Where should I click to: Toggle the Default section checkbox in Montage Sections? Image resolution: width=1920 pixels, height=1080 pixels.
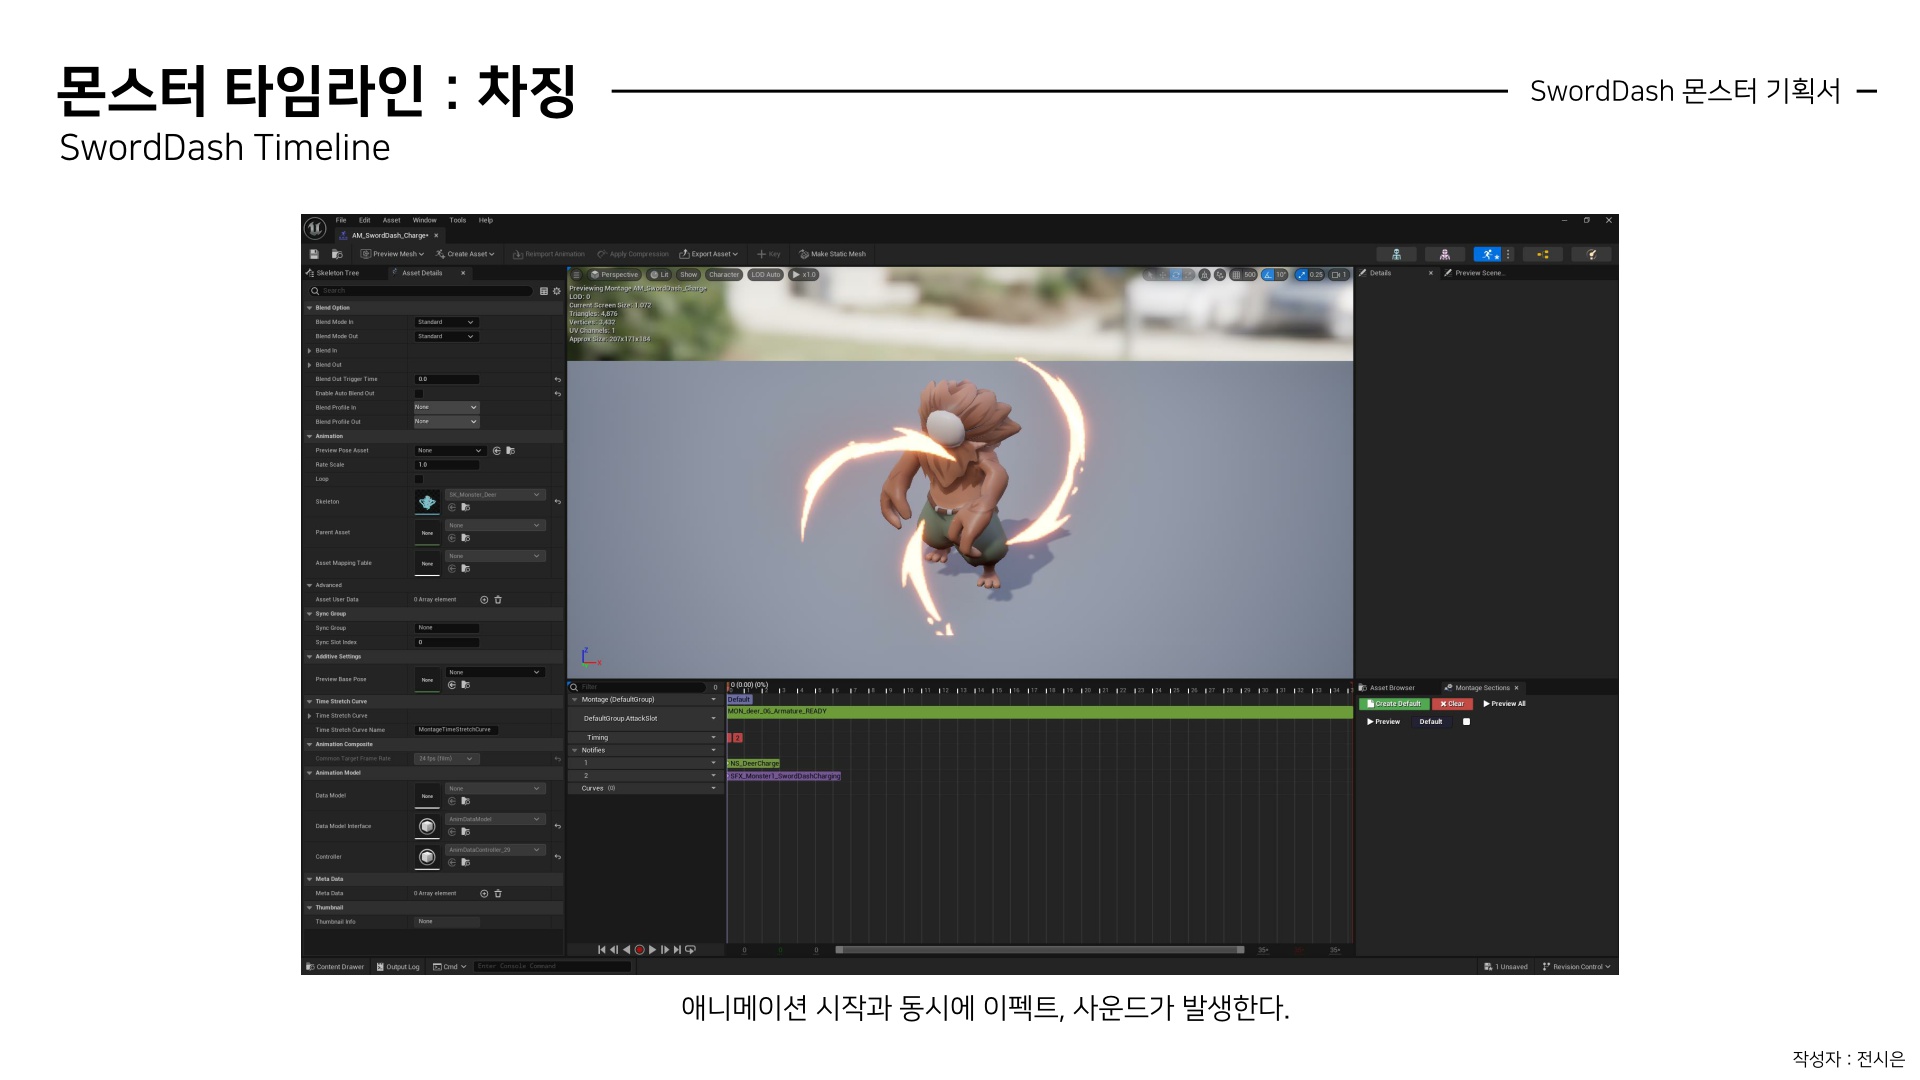[x=1466, y=722]
